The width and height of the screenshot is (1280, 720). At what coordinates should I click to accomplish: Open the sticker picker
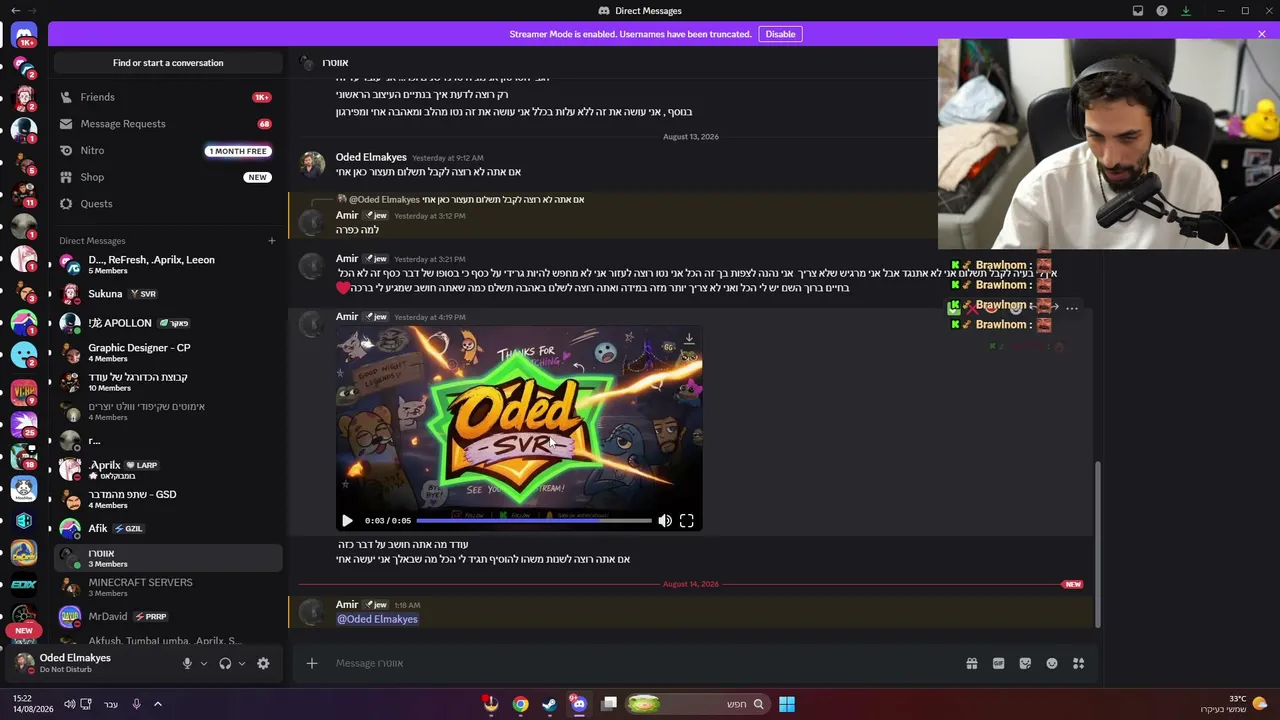coord(1025,663)
